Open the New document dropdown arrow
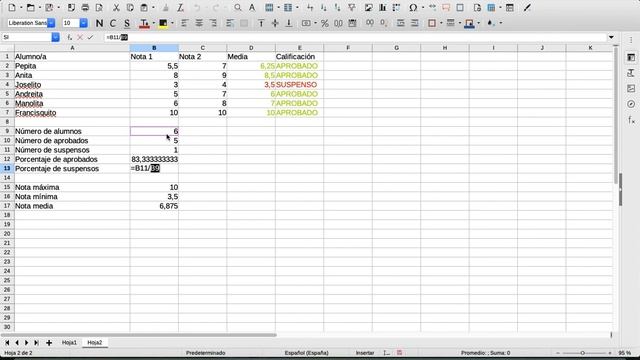This screenshot has height=360, width=640. (21, 8)
